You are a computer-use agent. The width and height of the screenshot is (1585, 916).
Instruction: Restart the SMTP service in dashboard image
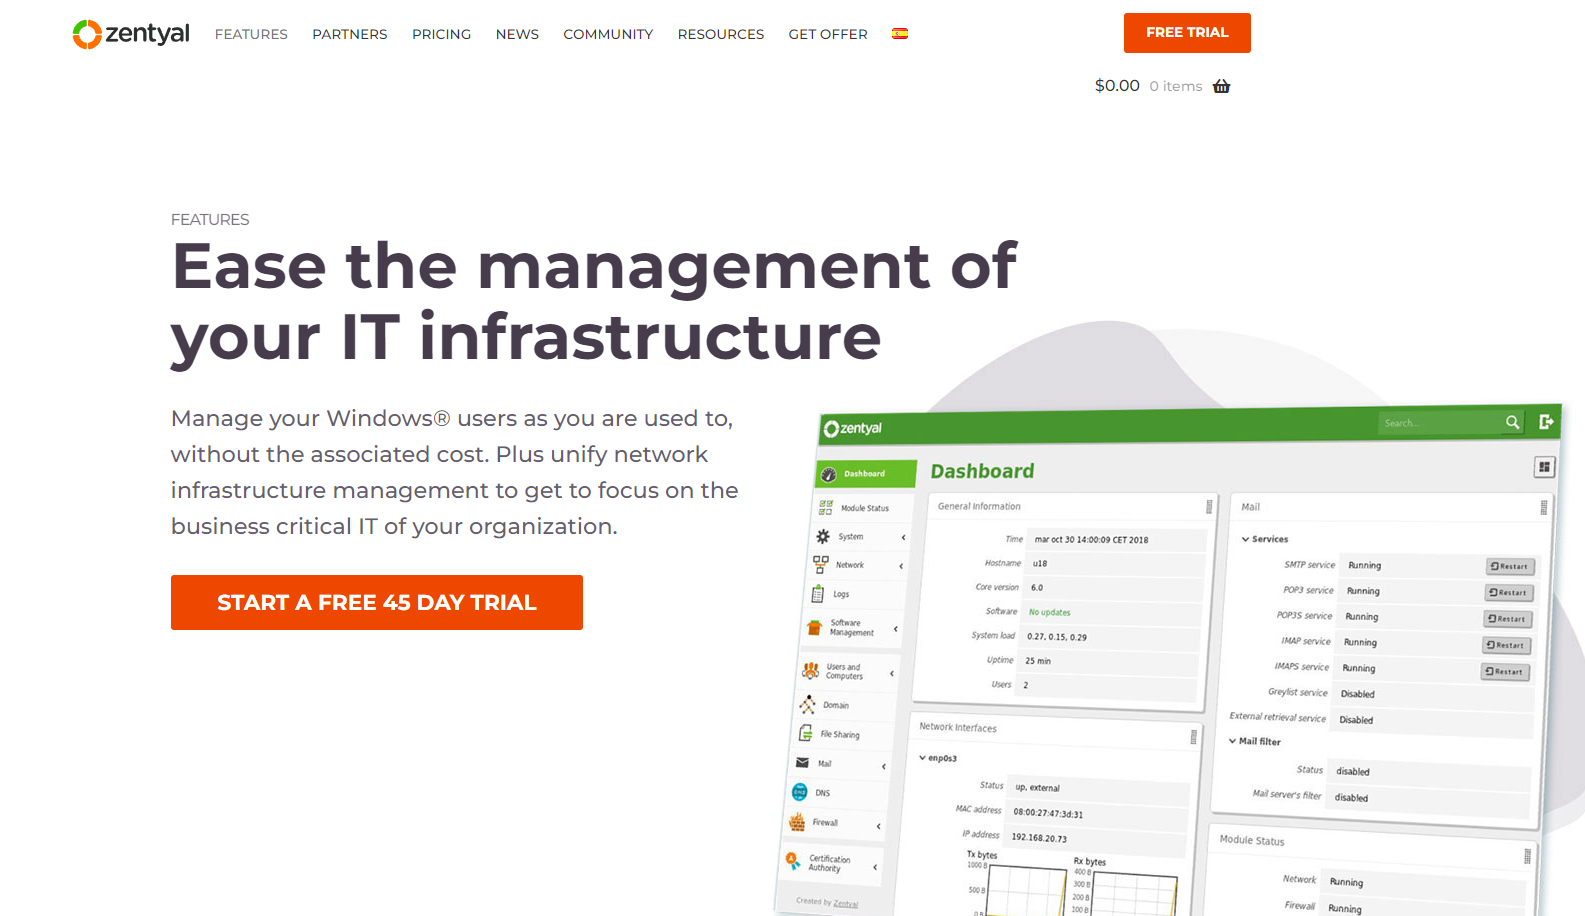pos(1510,566)
